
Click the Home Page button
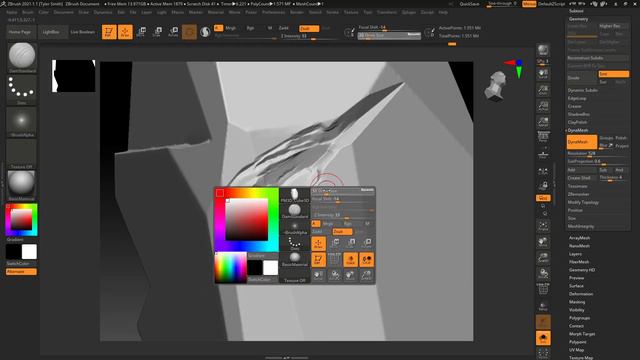point(20,32)
